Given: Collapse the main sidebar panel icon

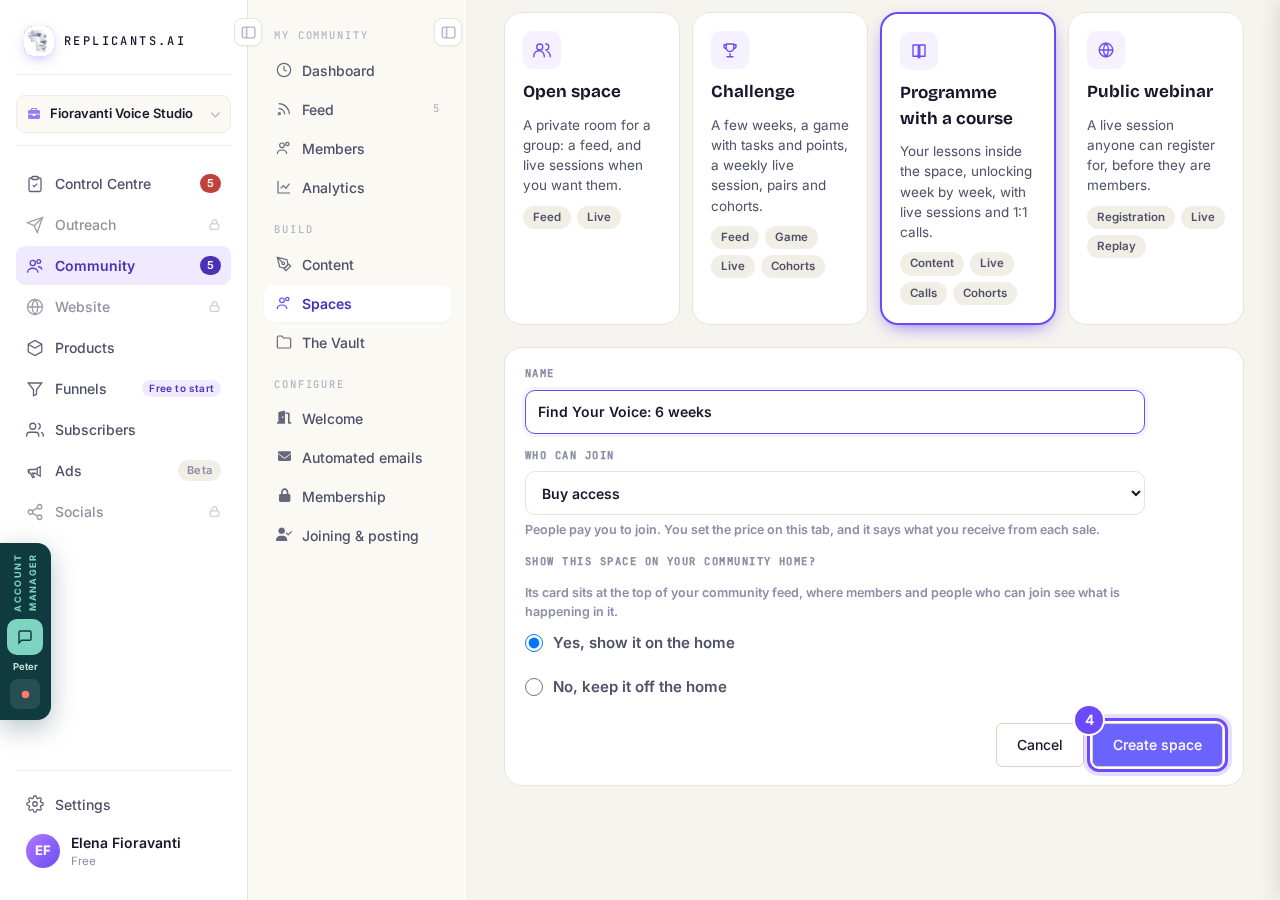Looking at the screenshot, I should click(x=248, y=32).
